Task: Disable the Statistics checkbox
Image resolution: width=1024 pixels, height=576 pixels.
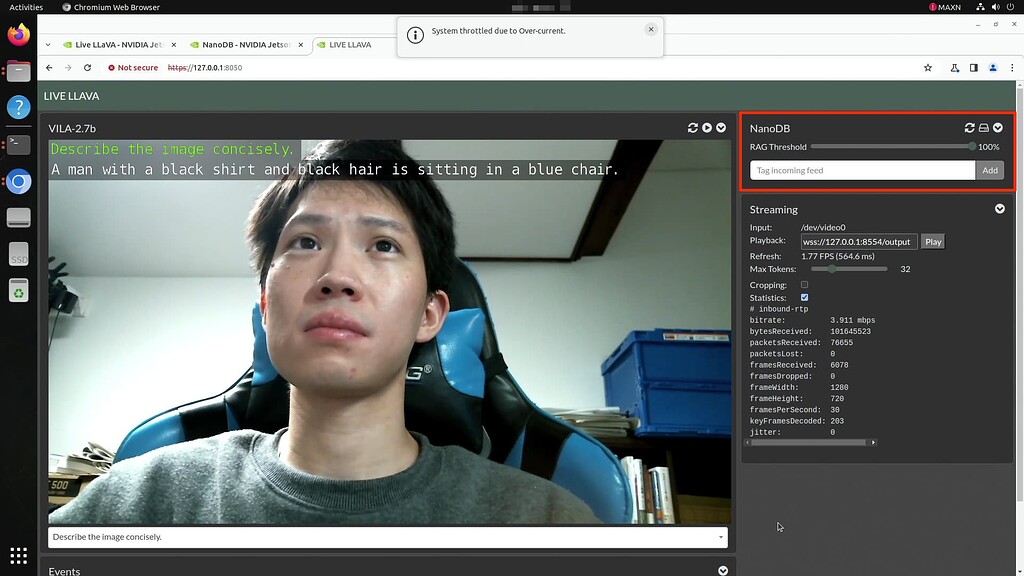Action: 804,297
